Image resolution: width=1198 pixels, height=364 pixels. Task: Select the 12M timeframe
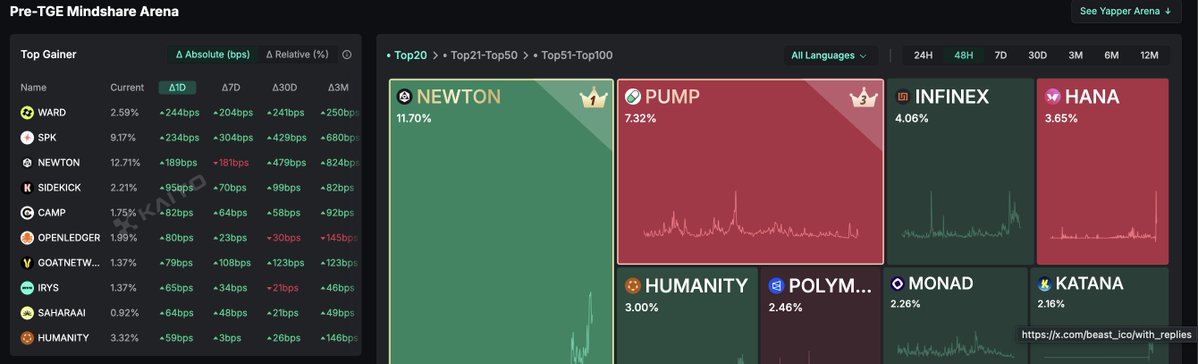(x=1149, y=55)
